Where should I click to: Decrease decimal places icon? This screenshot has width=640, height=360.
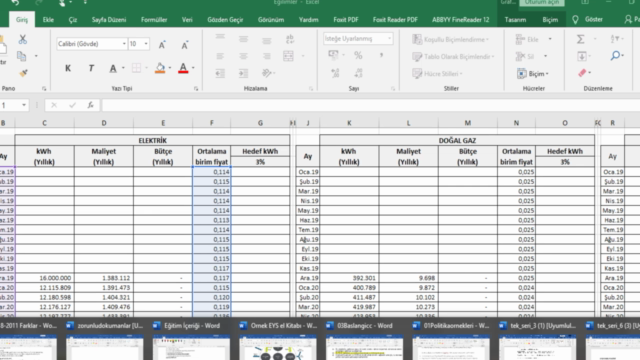358,73
